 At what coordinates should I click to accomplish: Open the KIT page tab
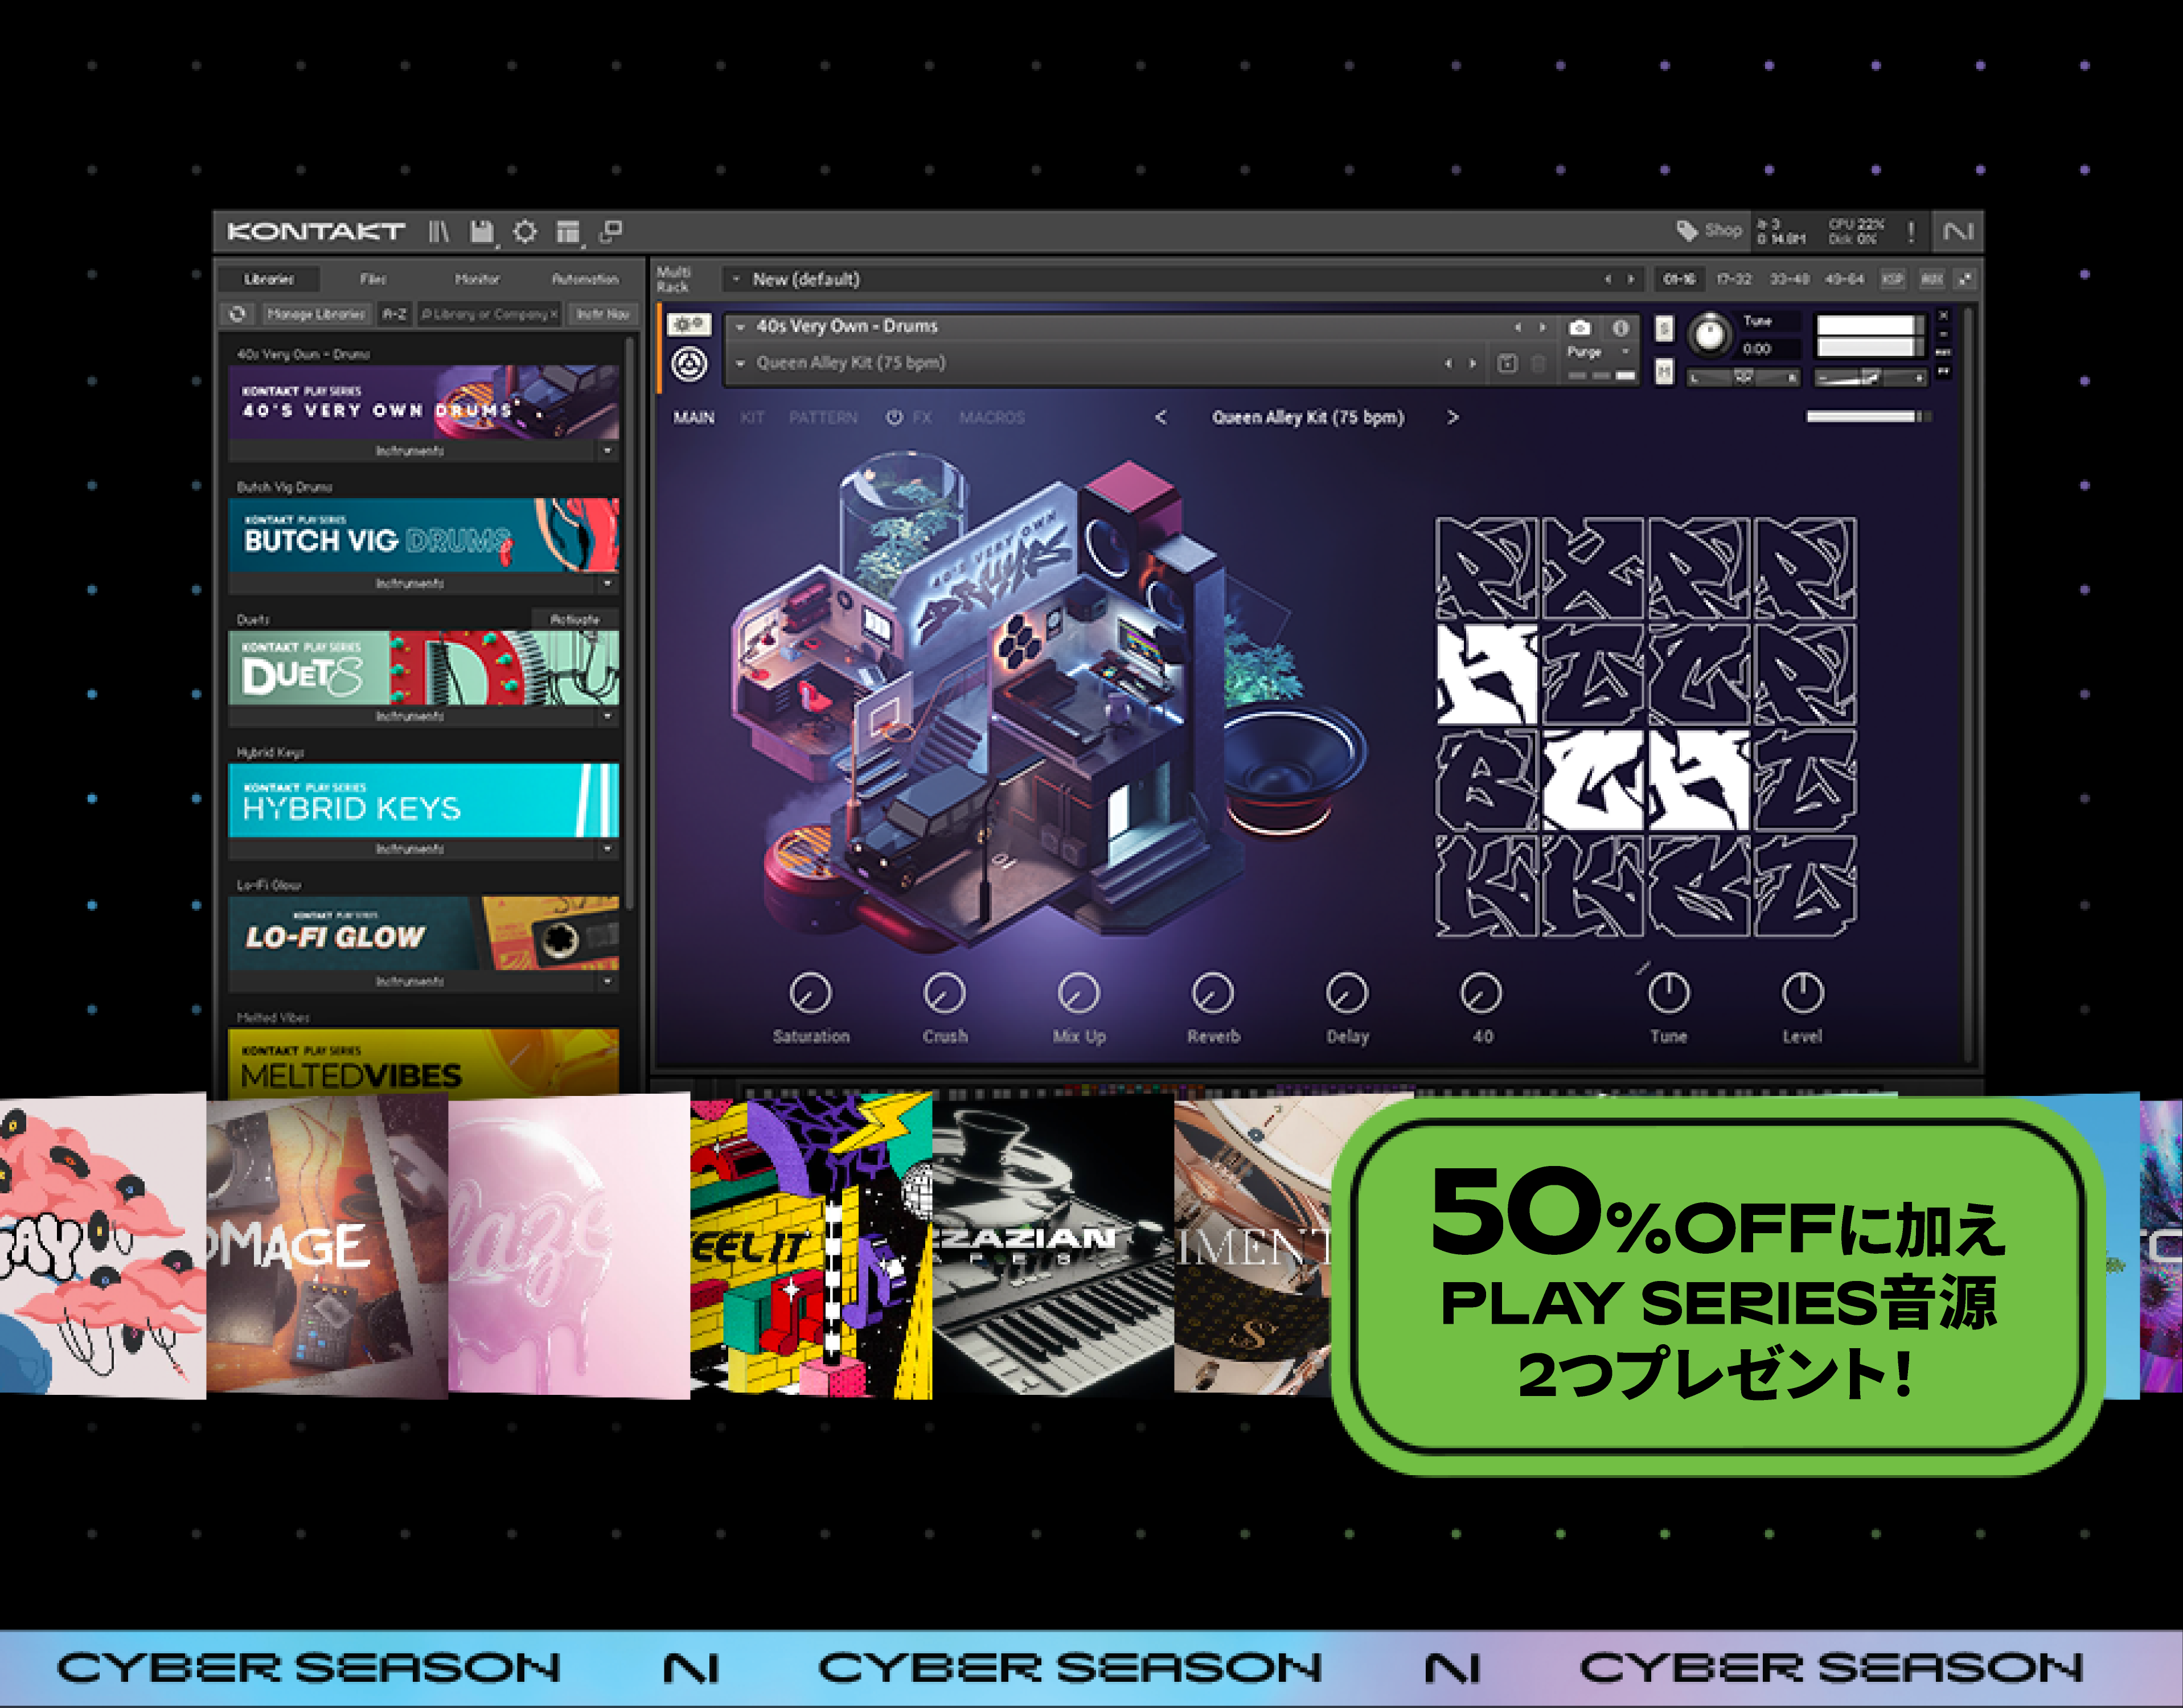point(752,417)
